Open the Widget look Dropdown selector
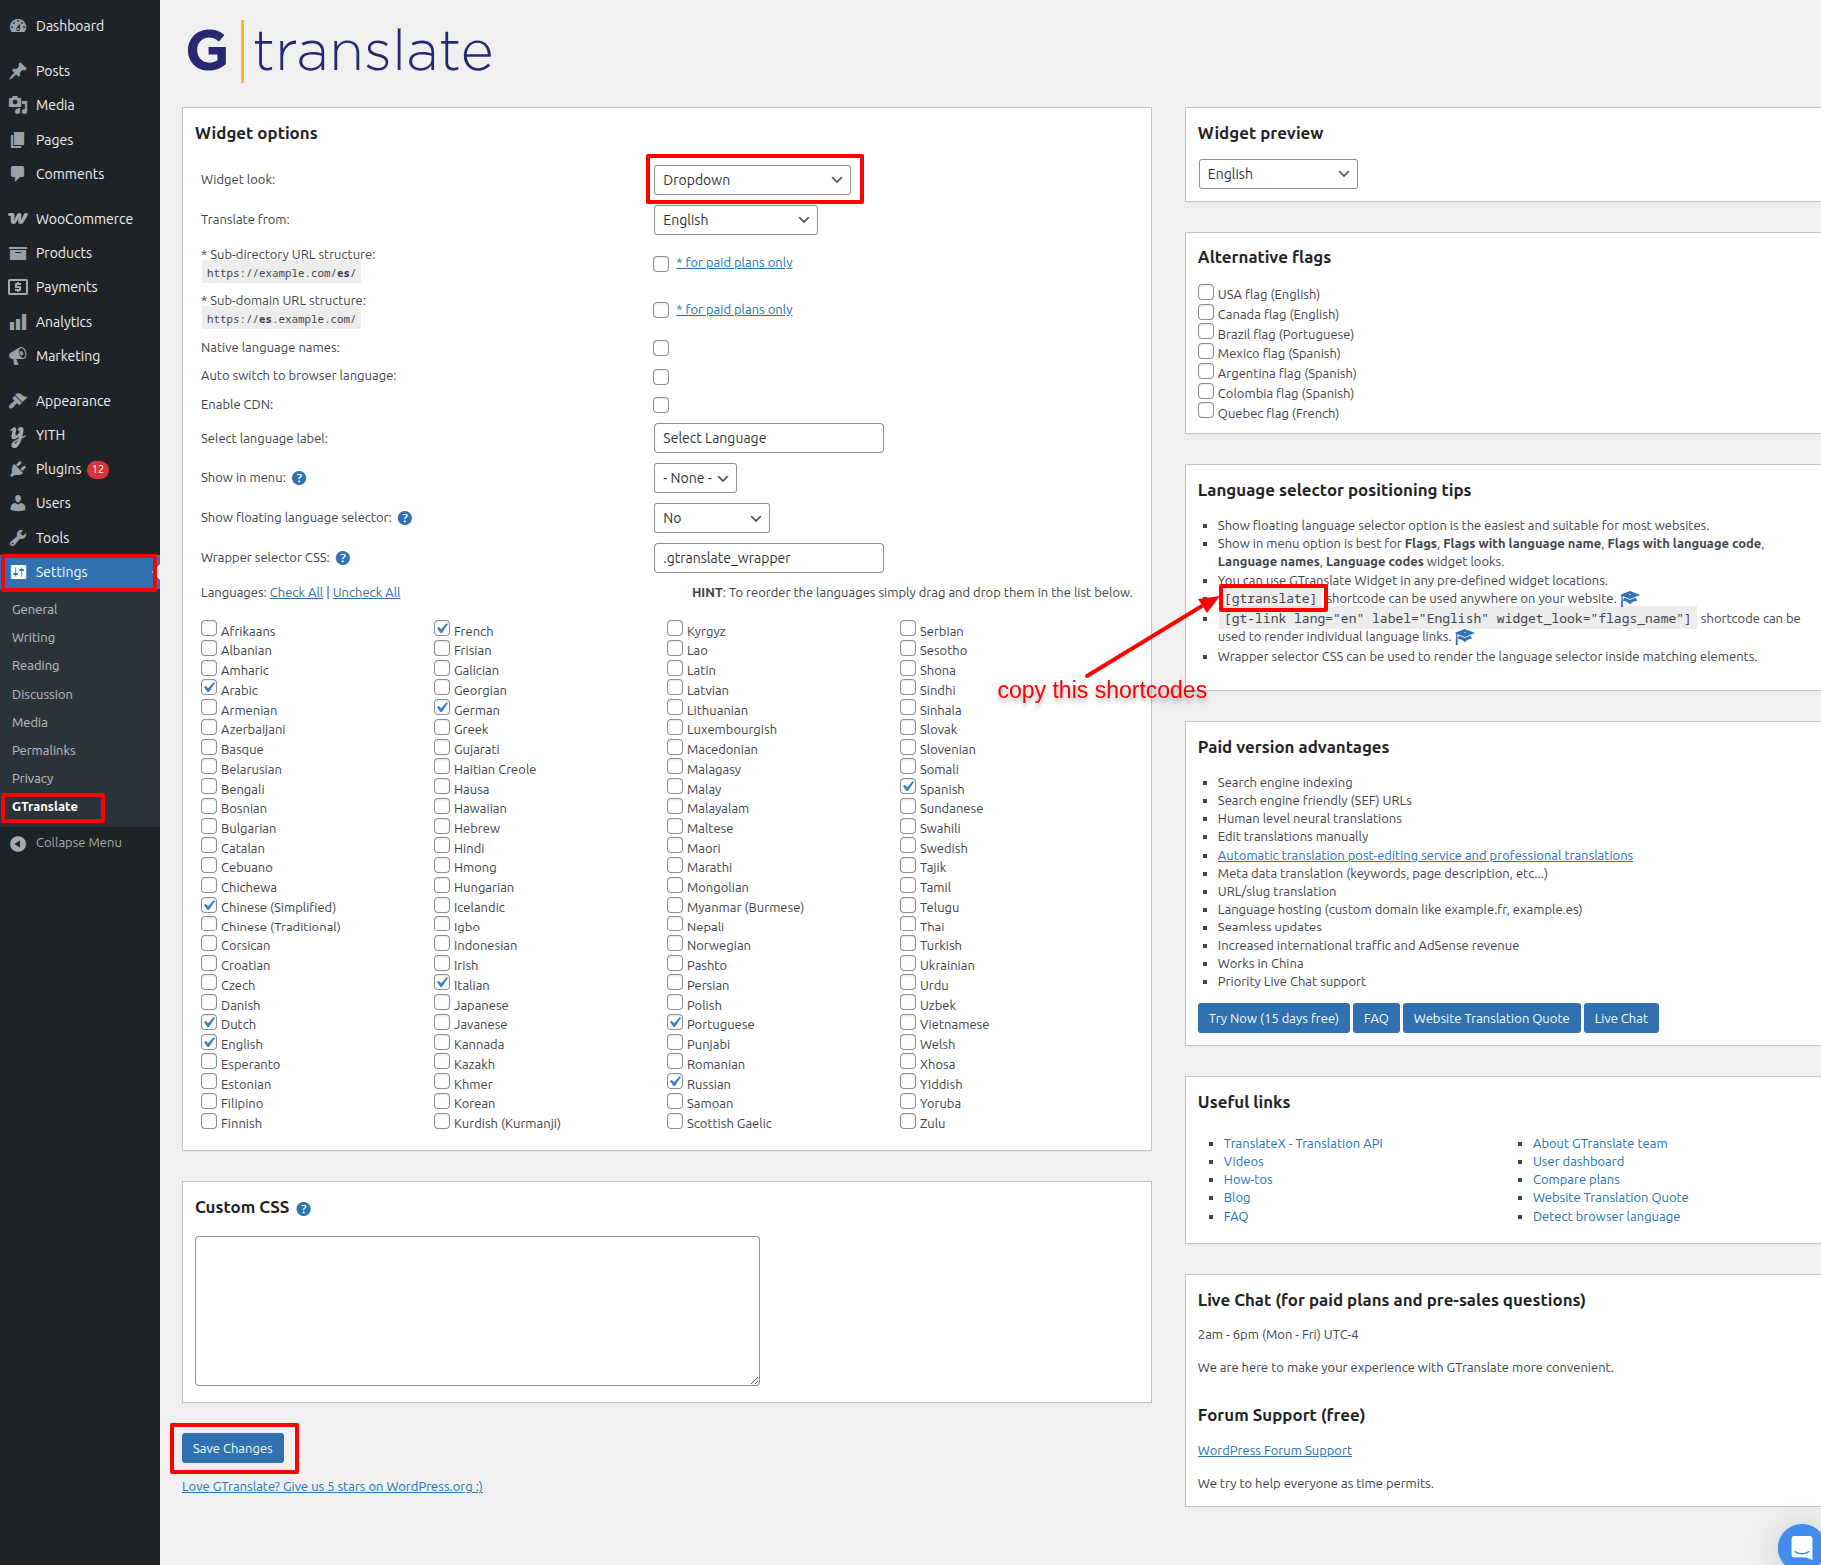This screenshot has width=1821, height=1565. click(x=752, y=180)
